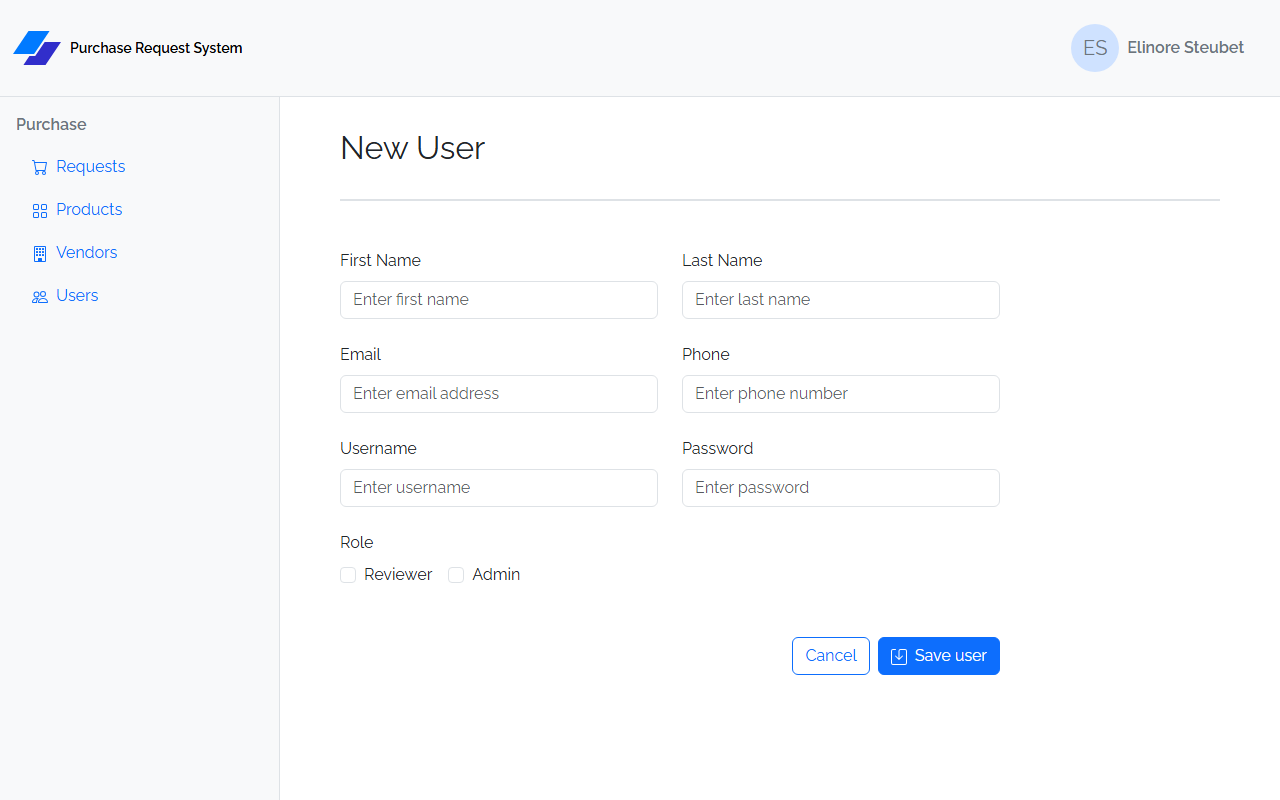The width and height of the screenshot is (1280, 800).
Task: Click the Cancel button
Action: [831, 656]
